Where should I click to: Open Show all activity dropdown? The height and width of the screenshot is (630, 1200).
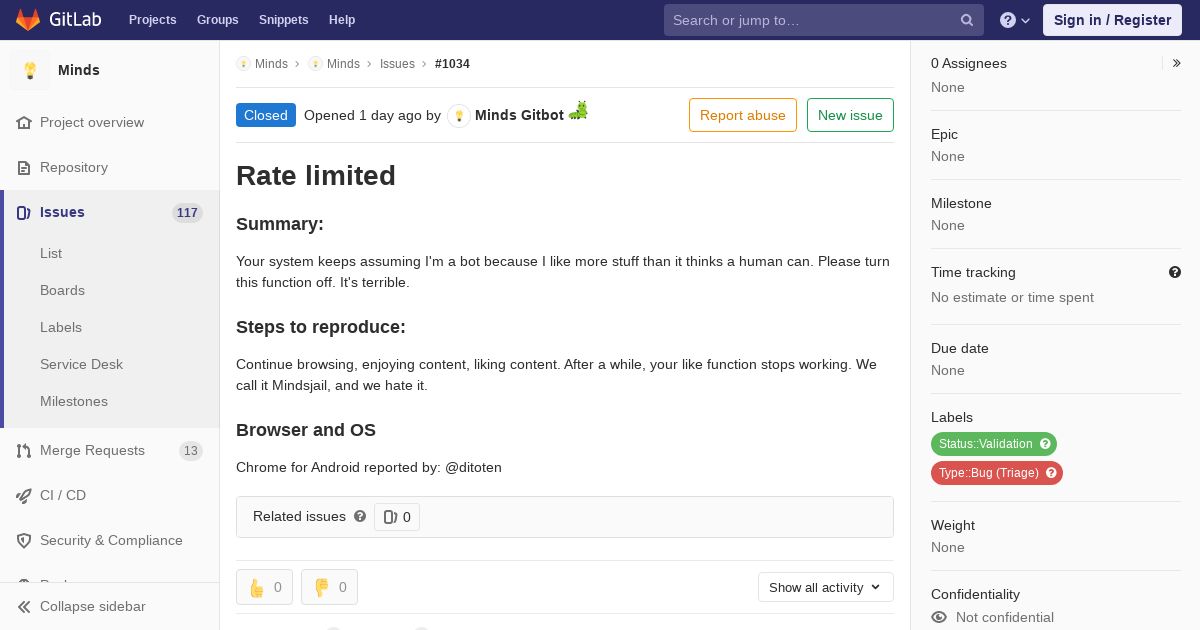pyautogui.click(x=826, y=587)
